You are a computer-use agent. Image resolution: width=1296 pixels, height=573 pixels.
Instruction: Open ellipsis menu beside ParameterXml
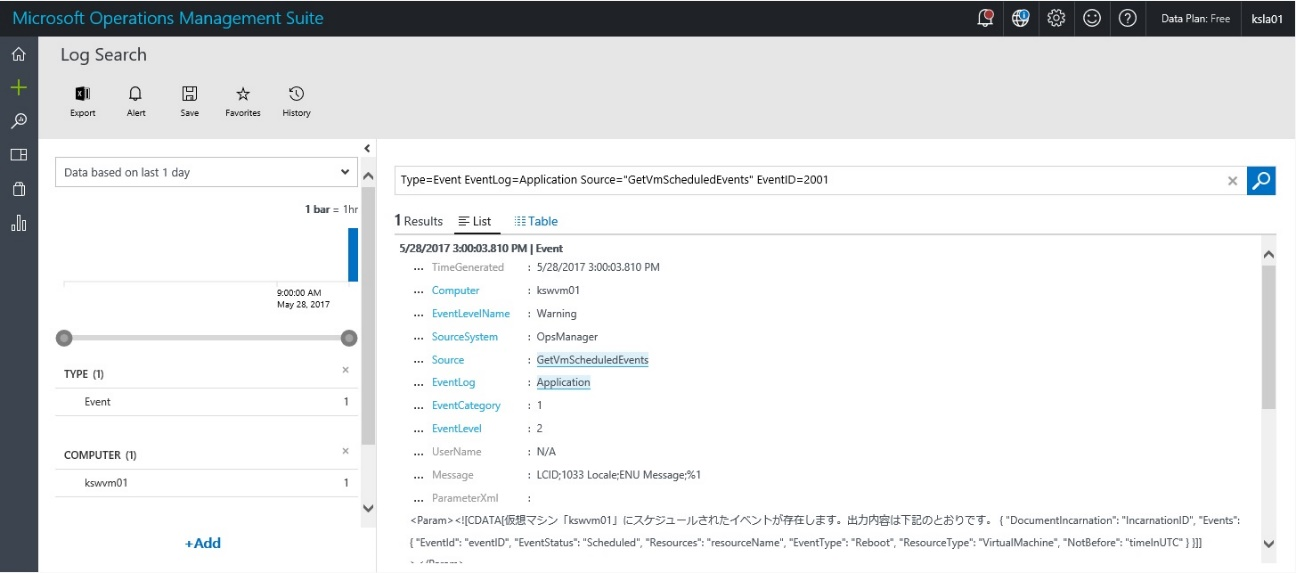click(x=418, y=498)
